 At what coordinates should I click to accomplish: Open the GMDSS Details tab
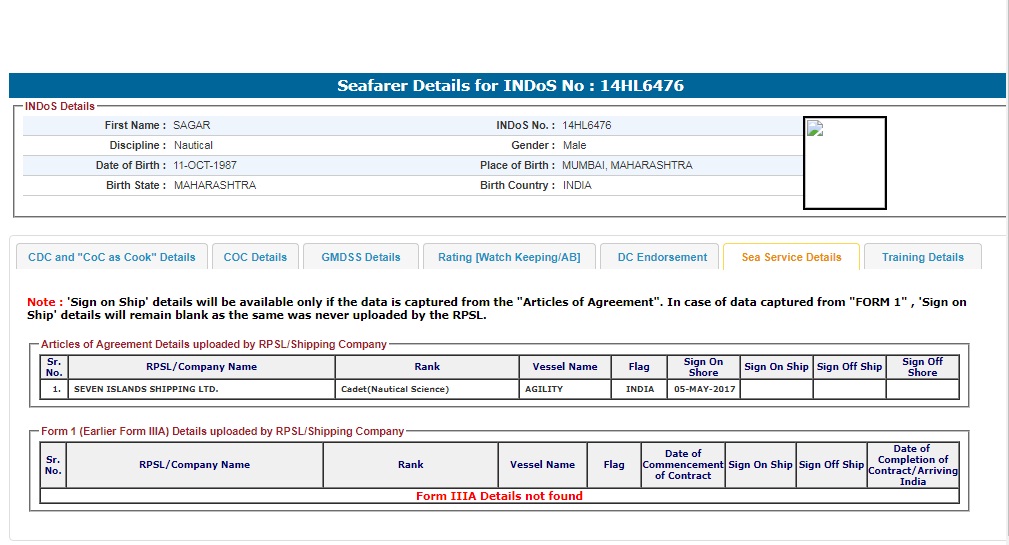tap(361, 257)
